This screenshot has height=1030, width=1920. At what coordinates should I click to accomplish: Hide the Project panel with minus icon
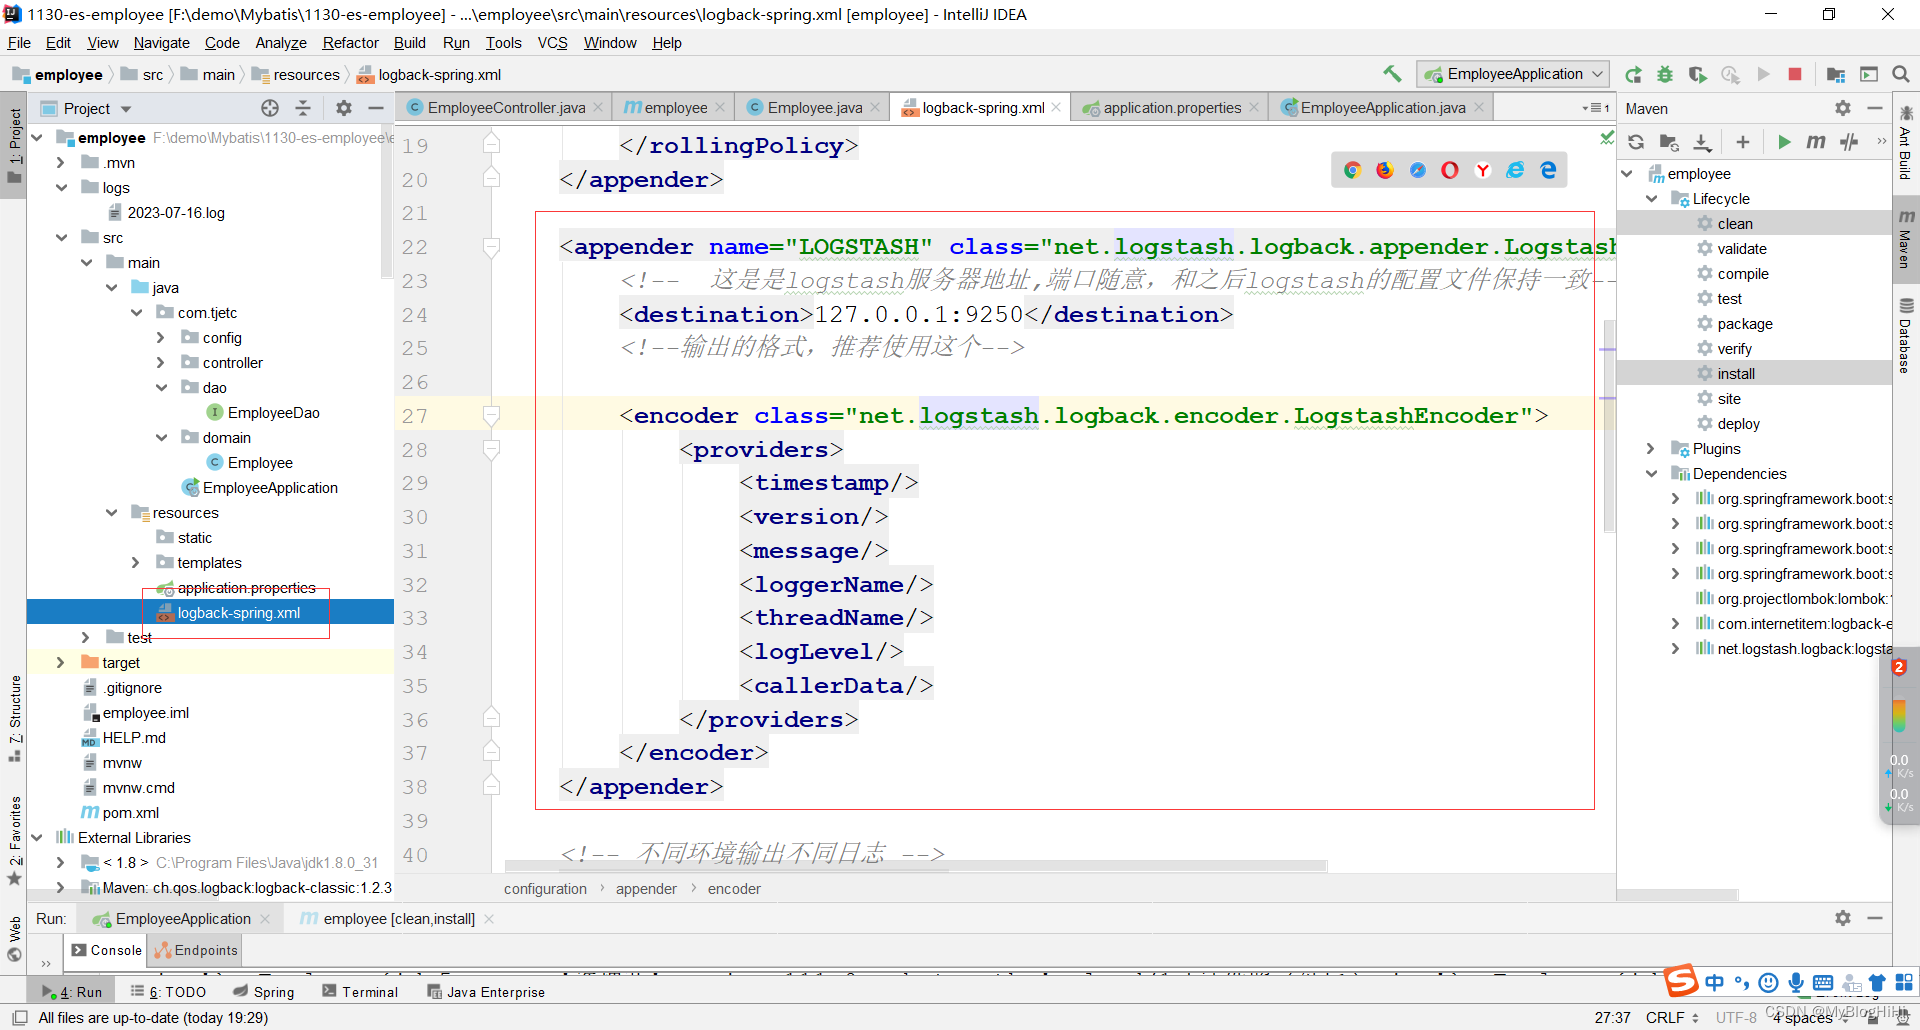(x=376, y=108)
